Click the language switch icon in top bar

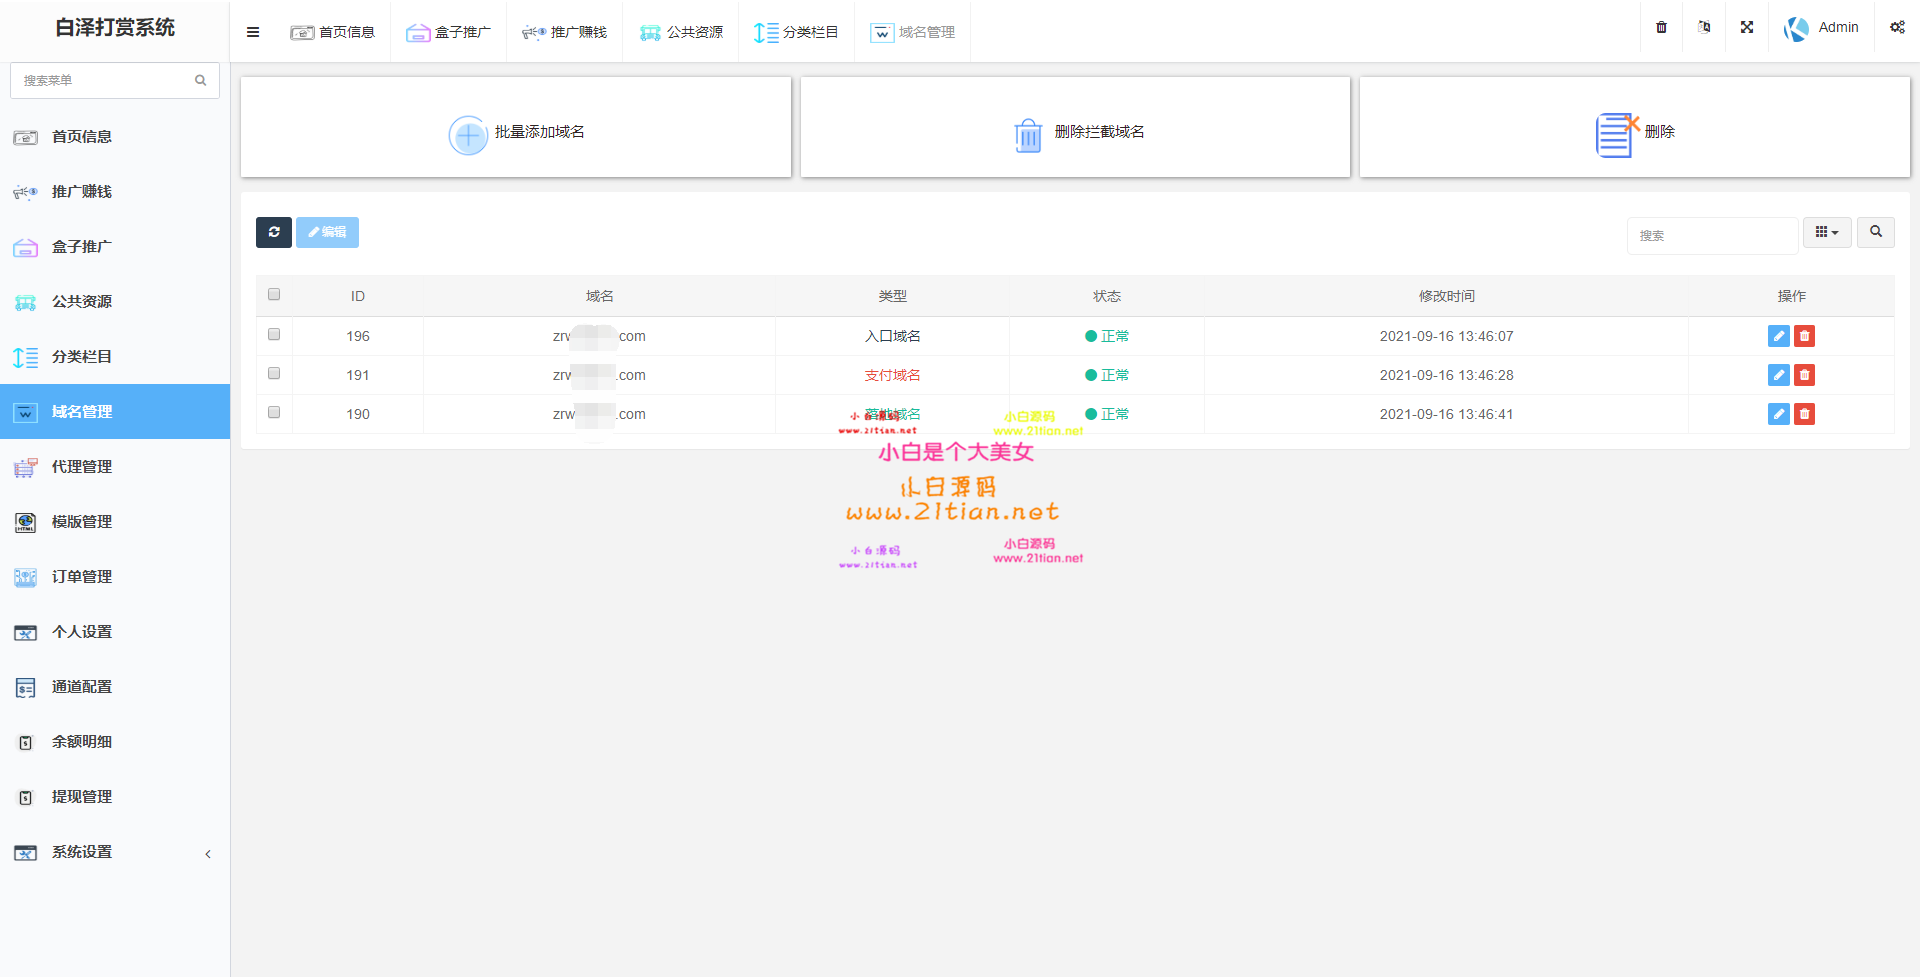1704,27
